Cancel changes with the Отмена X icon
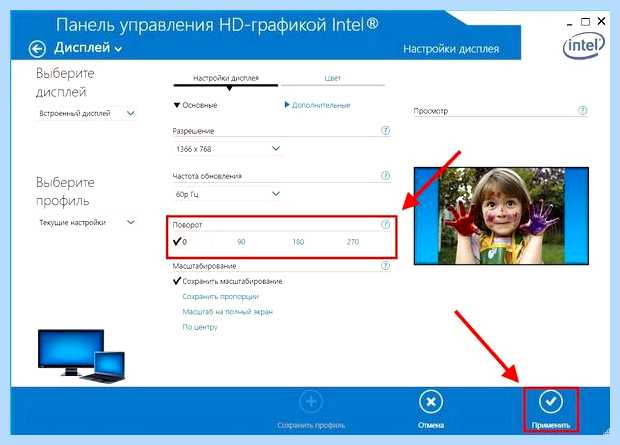Image resolution: width=620 pixels, height=445 pixels. 431,402
